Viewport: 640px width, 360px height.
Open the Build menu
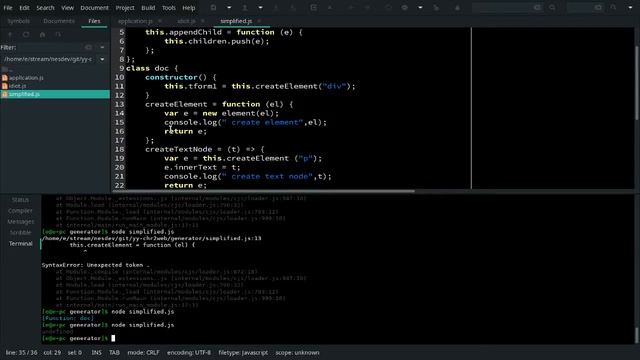tap(148, 8)
